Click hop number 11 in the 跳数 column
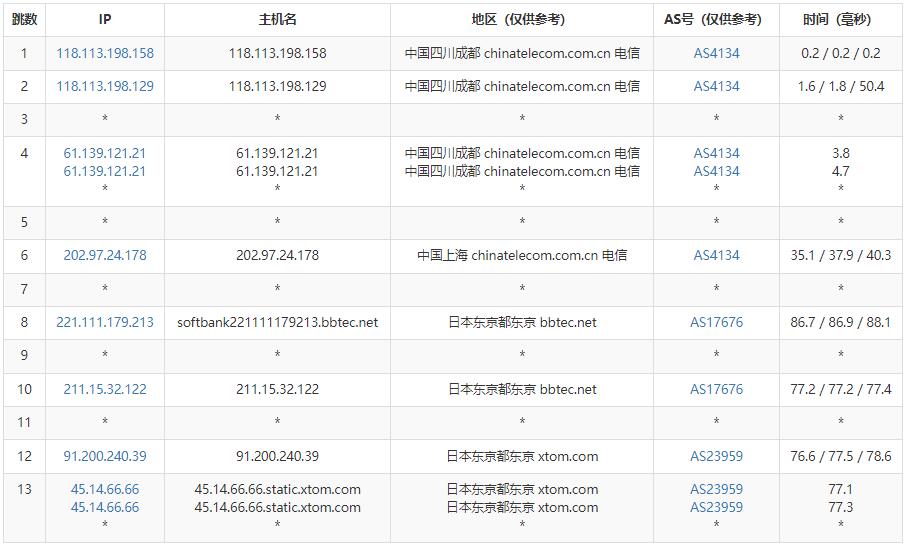This screenshot has width=908, height=548. click(24, 423)
